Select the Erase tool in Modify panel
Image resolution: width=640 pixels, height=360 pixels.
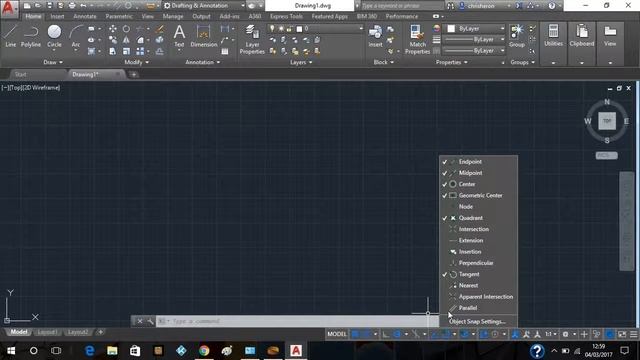click(x=160, y=29)
